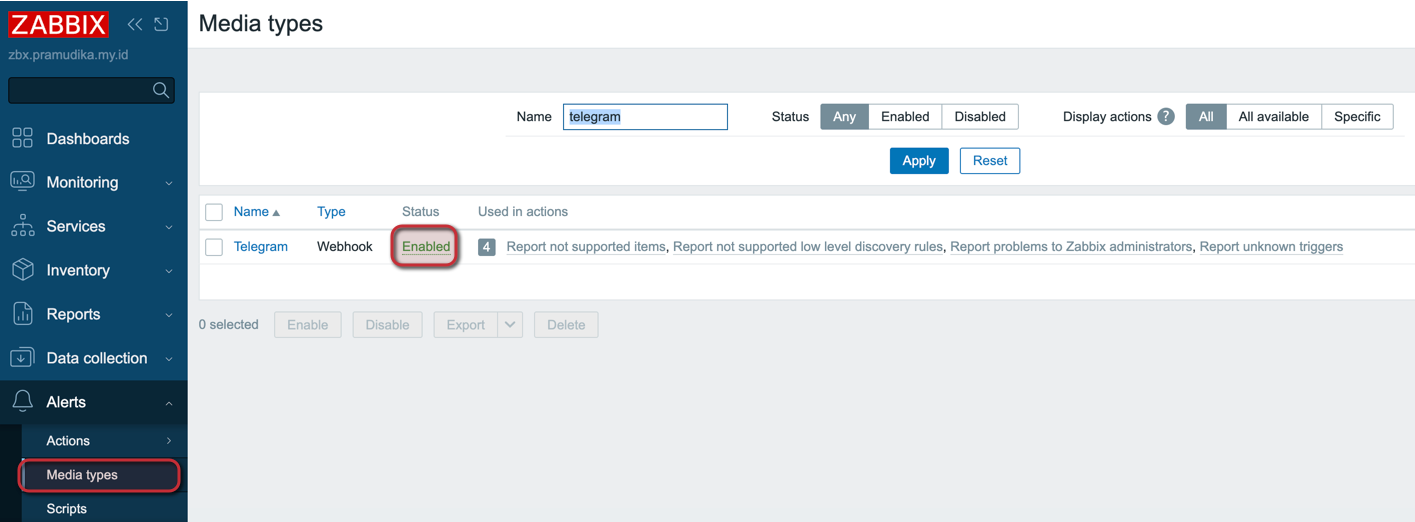Click the sidebar search magnifier icon

[x=161, y=90]
